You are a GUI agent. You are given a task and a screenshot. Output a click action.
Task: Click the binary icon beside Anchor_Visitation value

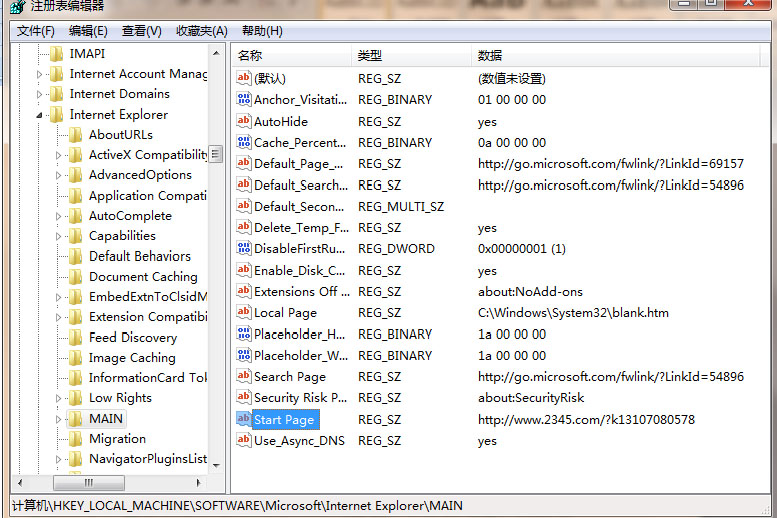click(x=244, y=100)
